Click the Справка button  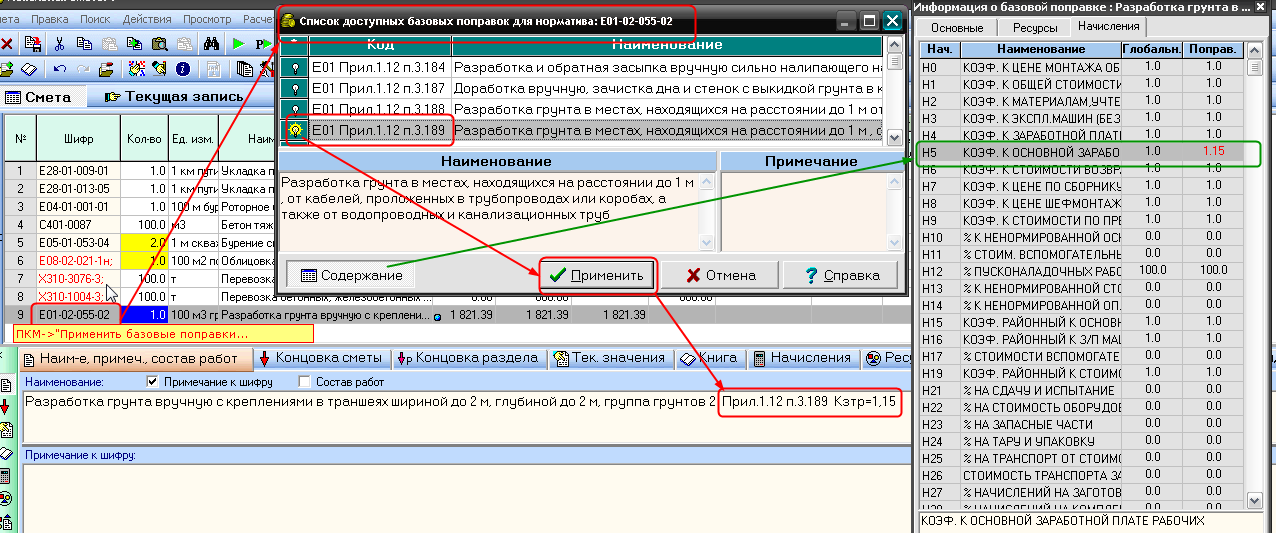coord(839,275)
